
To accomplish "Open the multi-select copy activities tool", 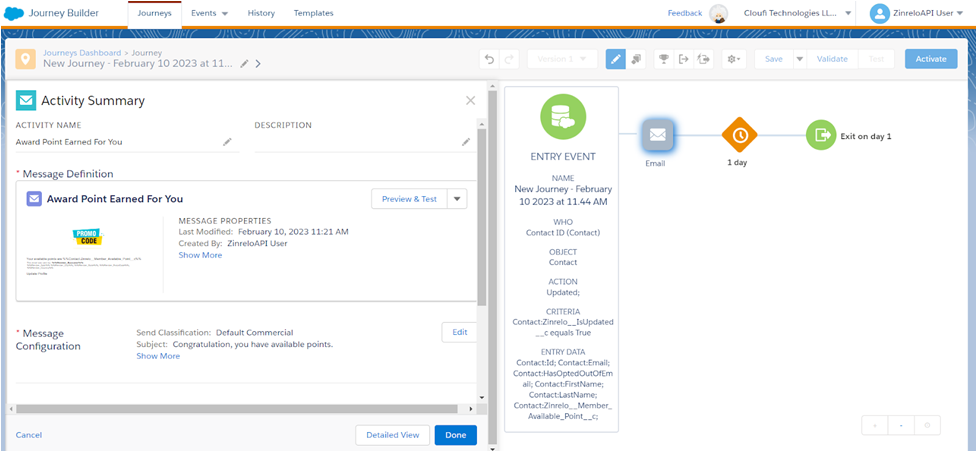I will coord(635,59).
